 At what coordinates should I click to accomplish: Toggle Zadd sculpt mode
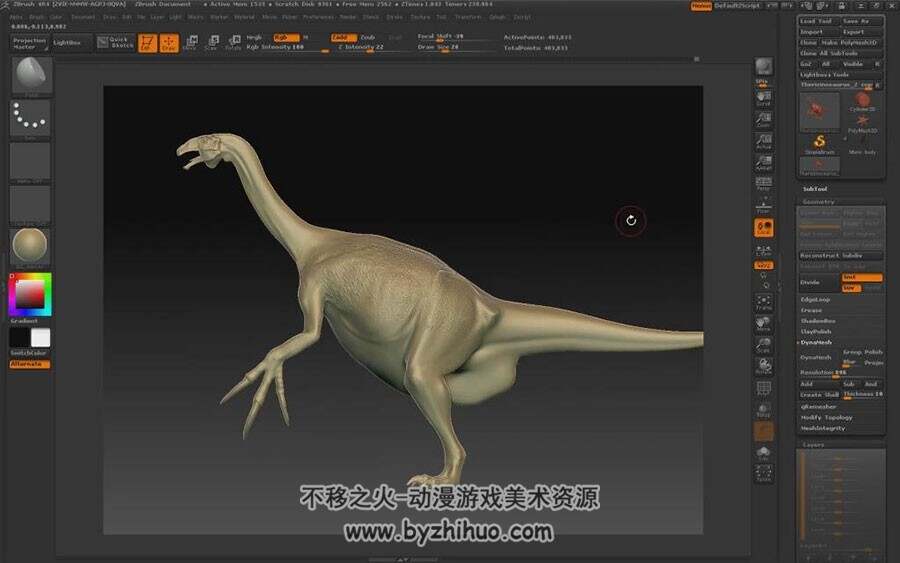(344, 37)
